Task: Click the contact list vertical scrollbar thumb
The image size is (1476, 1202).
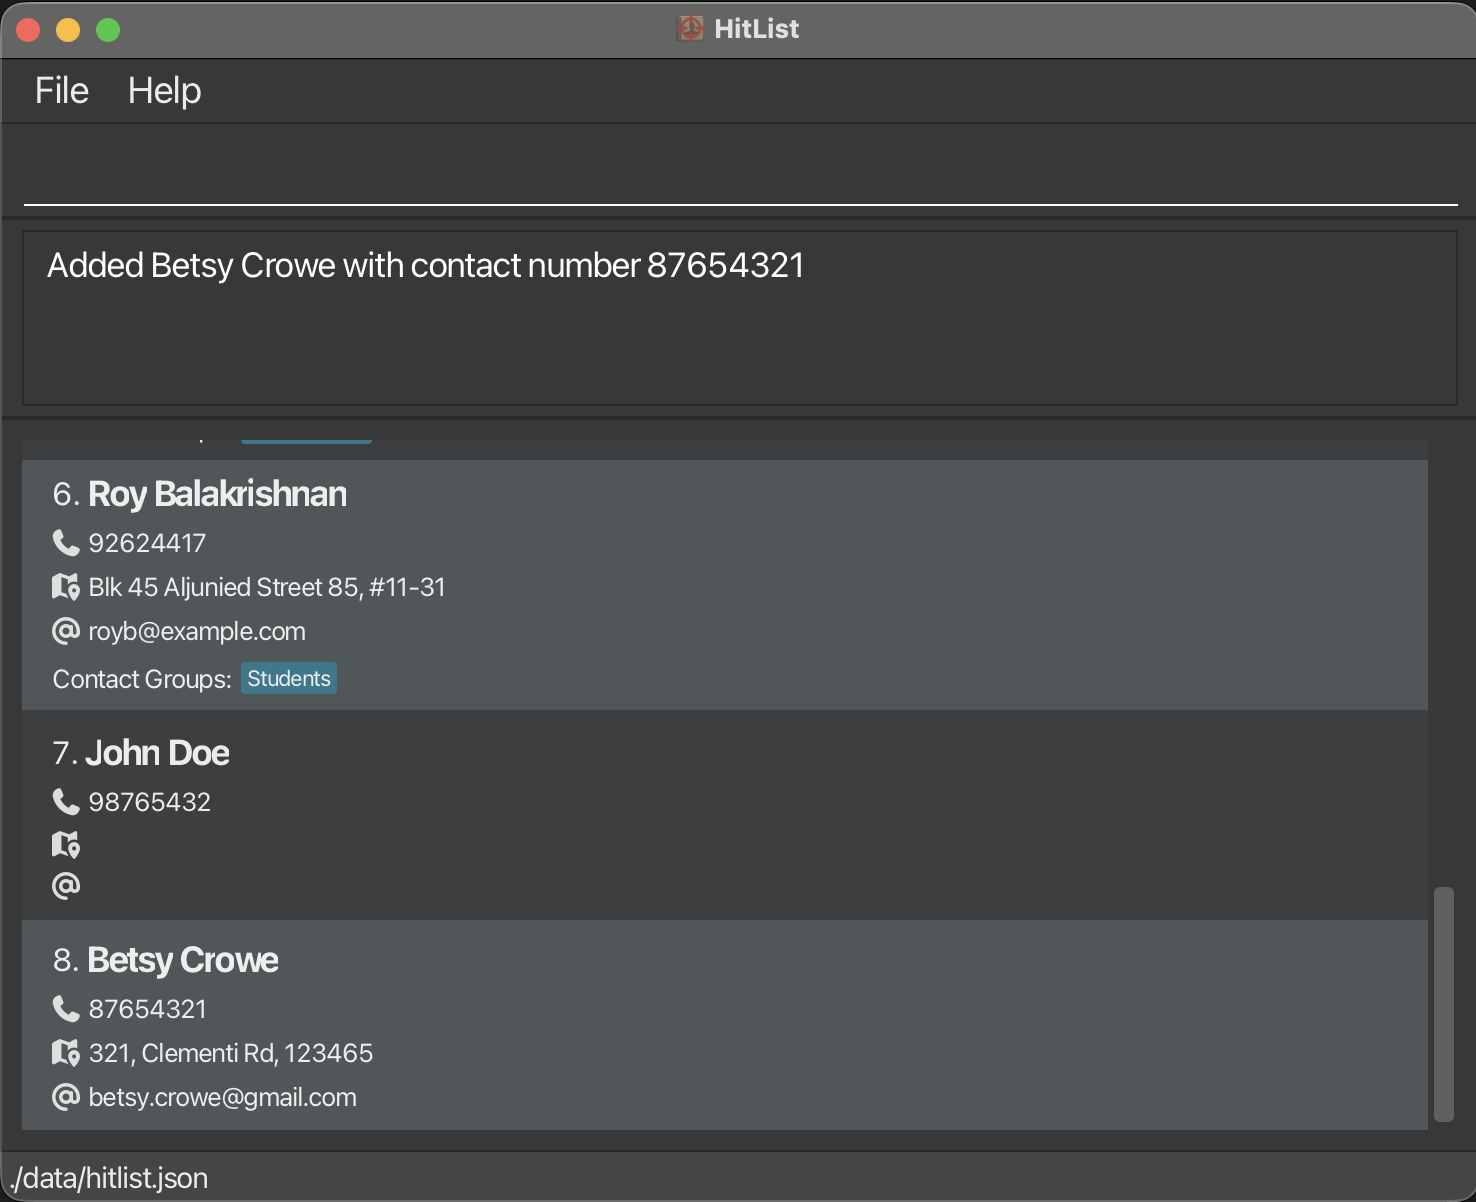Action: (1443, 1003)
